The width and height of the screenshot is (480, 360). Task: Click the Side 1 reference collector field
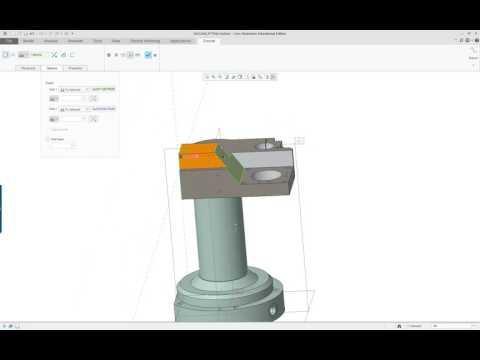click(104, 89)
